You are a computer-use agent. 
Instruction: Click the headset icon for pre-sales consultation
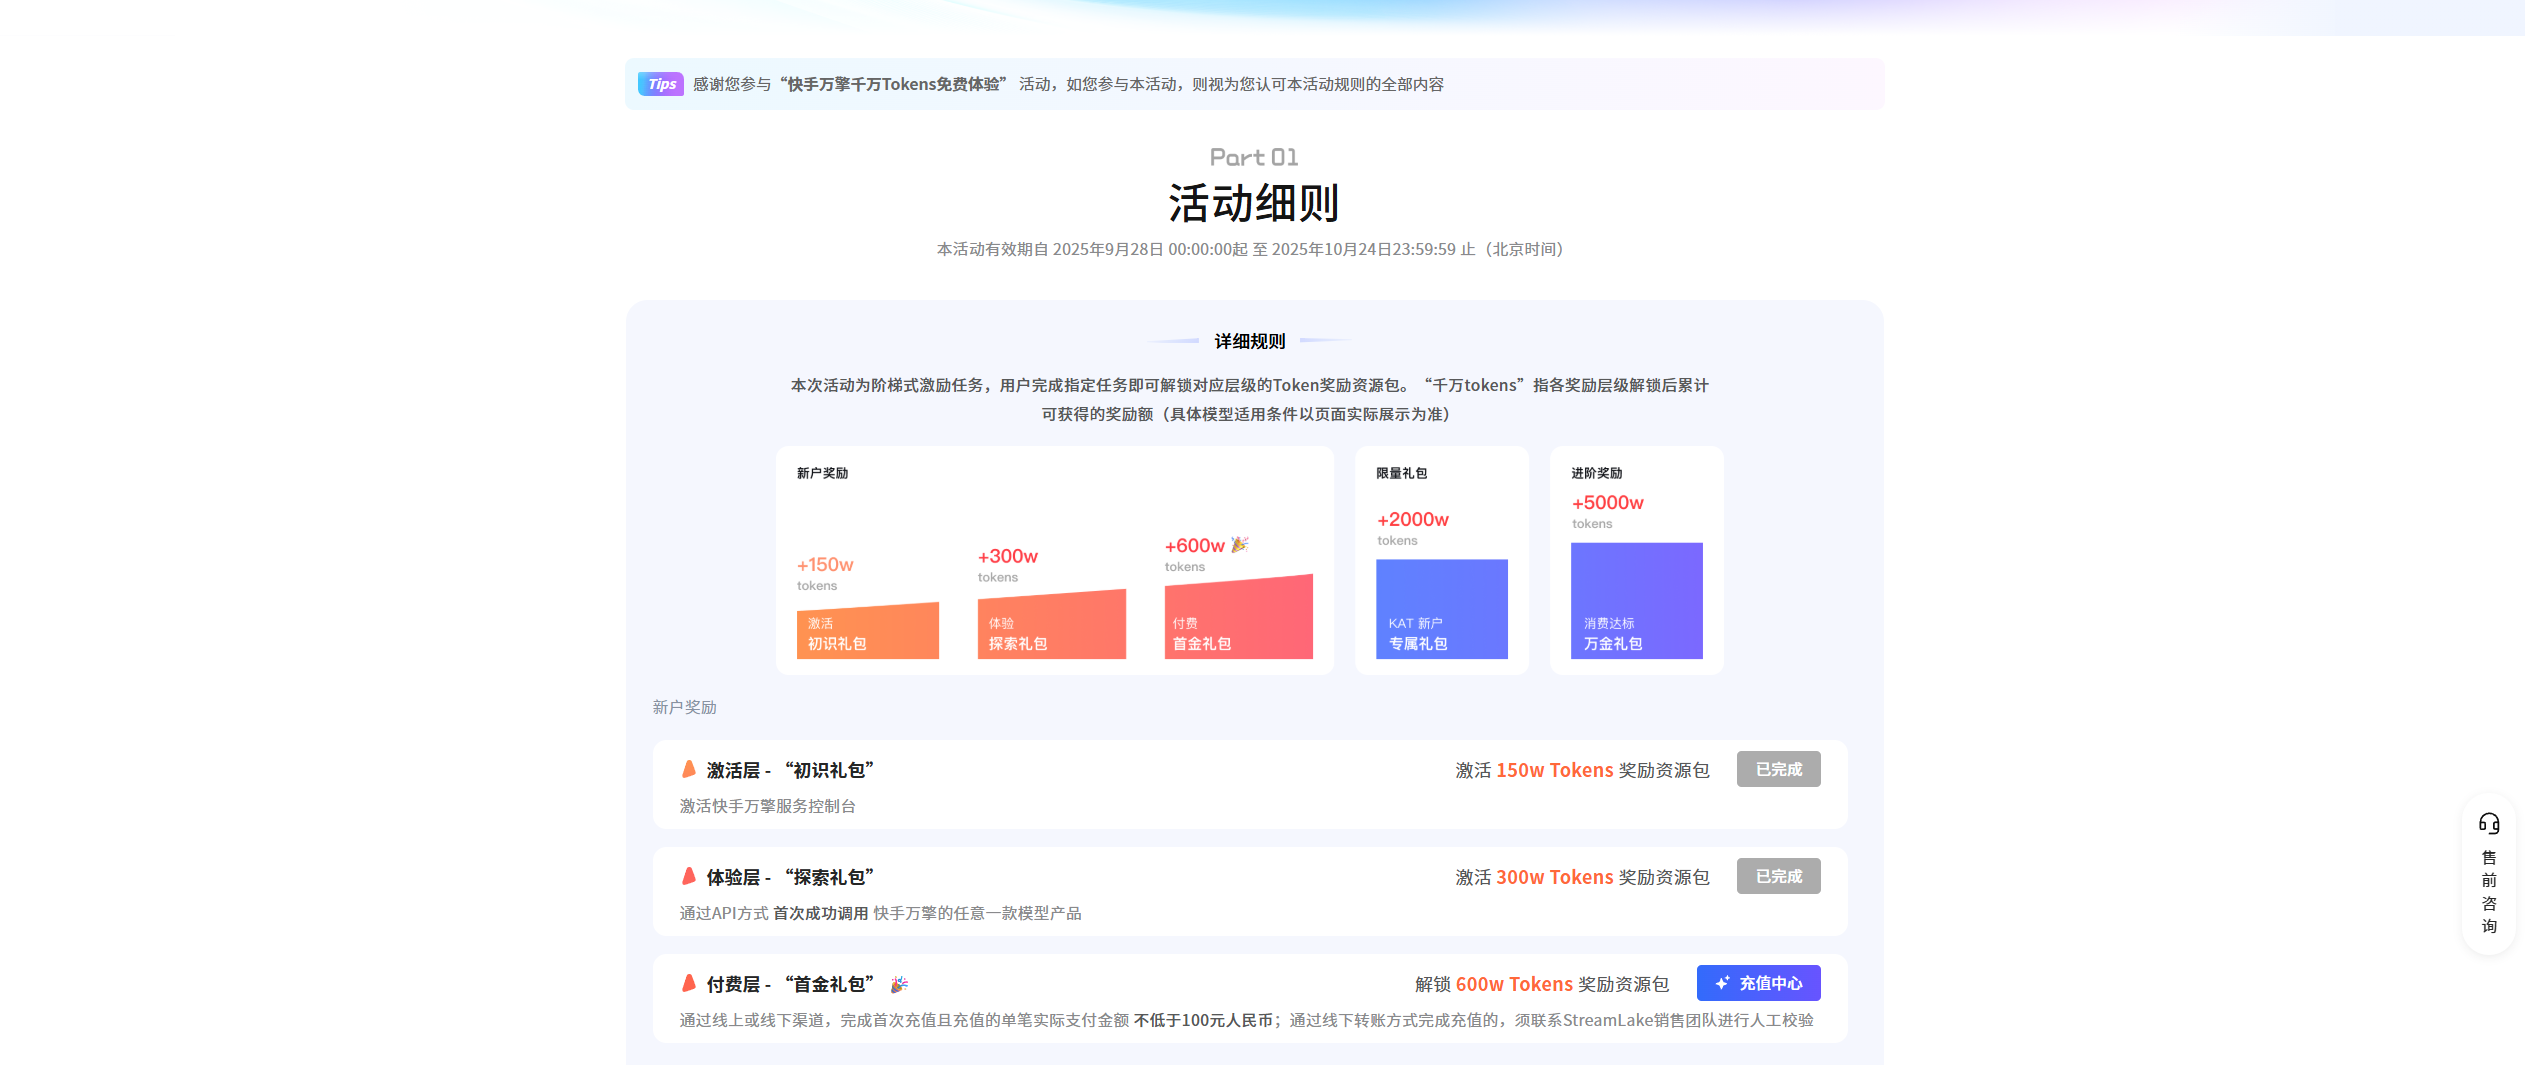coord(2488,823)
